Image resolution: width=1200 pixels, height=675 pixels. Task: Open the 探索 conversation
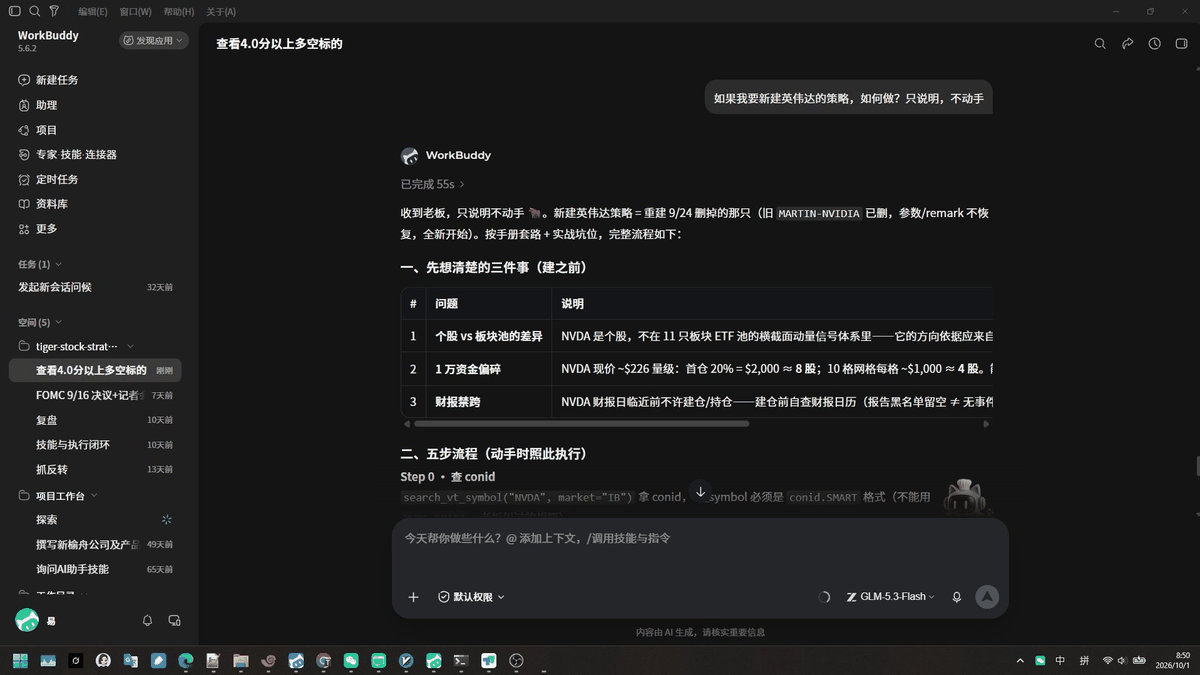[95, 520]
